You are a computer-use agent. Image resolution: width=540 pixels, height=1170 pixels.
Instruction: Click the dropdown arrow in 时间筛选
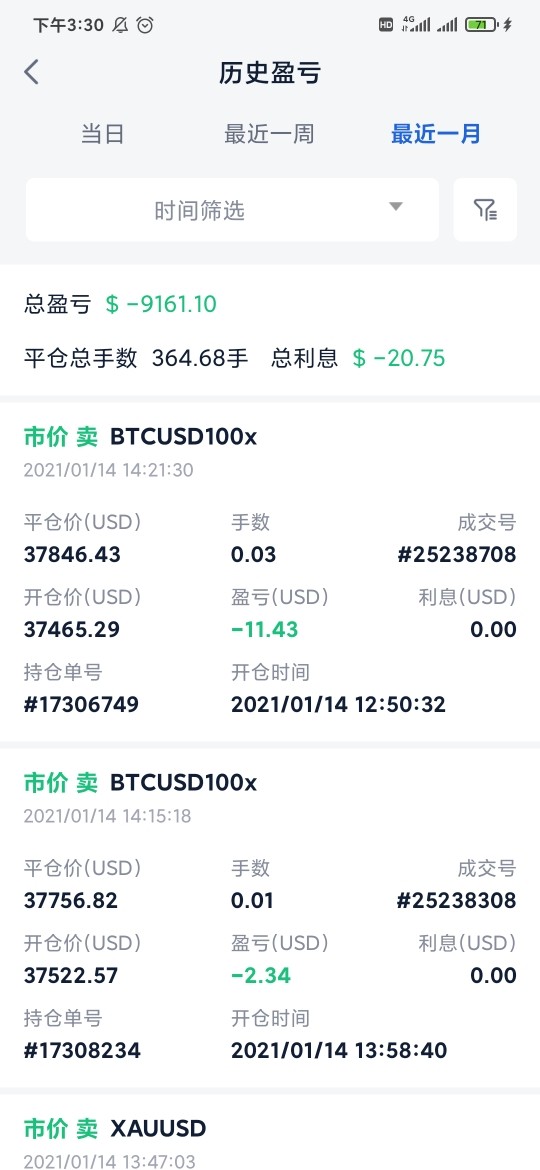[x=396, y=207]
